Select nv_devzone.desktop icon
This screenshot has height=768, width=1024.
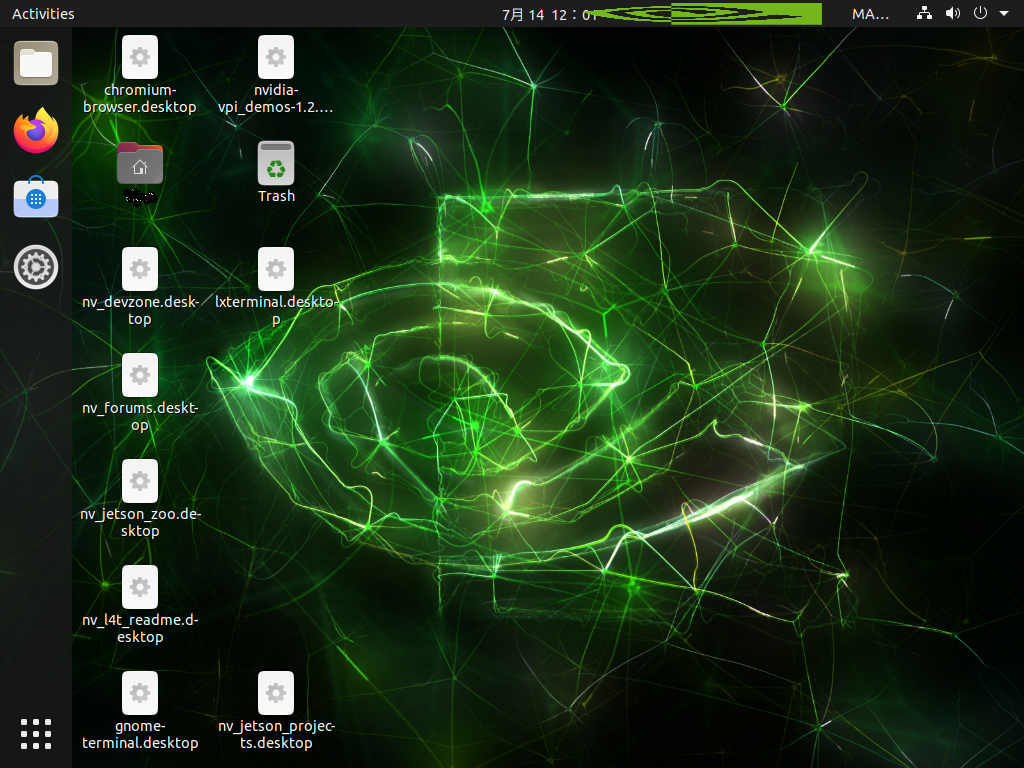coord(140,269)
